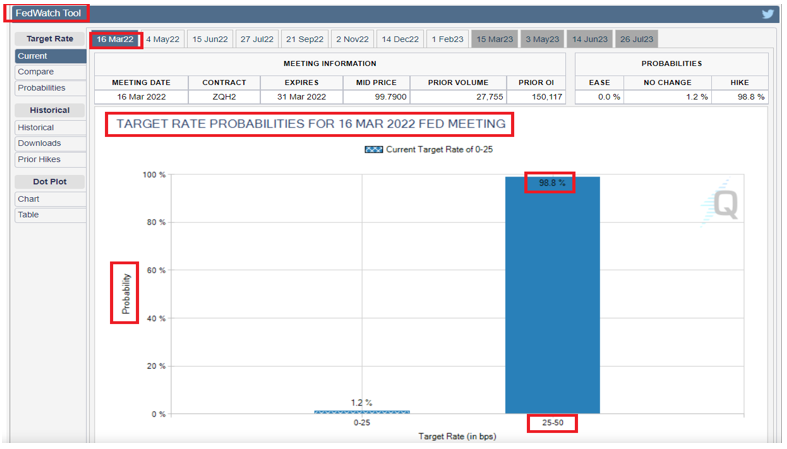The width and height of the screenshot is (787, 449).
Task: Open the Downloads sidebar item
Action: tap(50, 143)
